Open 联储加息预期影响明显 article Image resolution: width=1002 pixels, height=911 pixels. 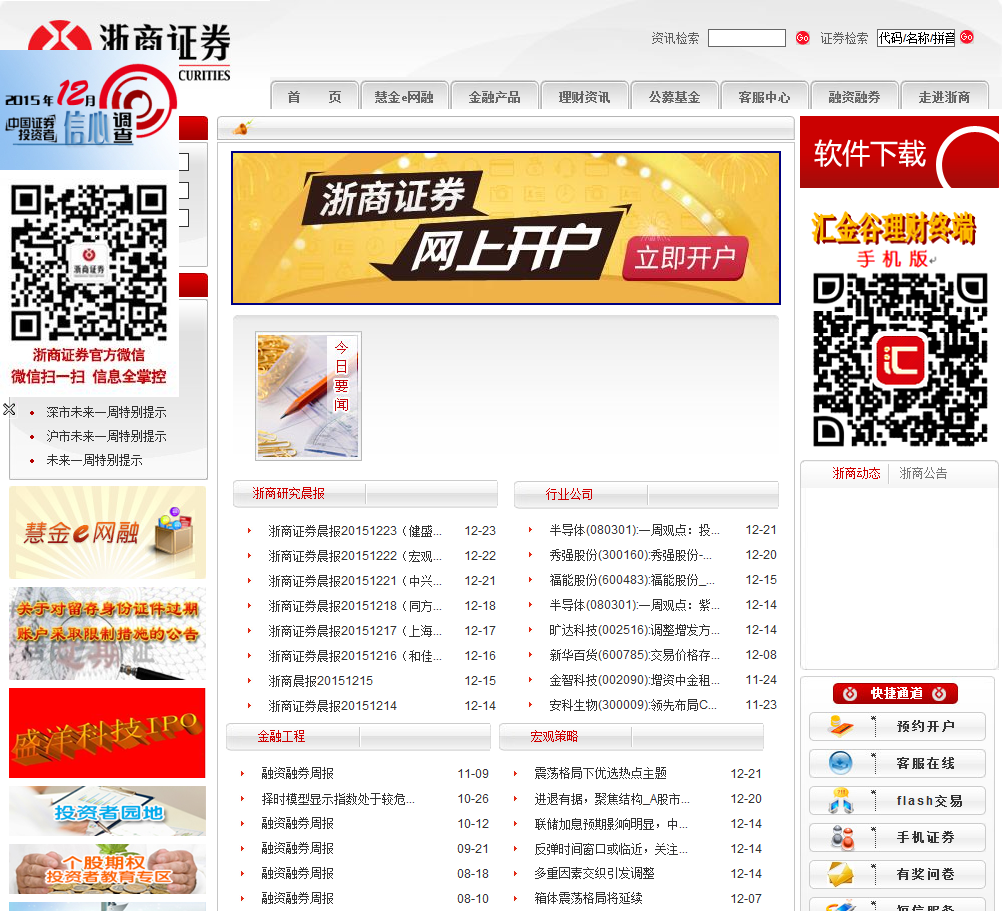coord(611,824)
